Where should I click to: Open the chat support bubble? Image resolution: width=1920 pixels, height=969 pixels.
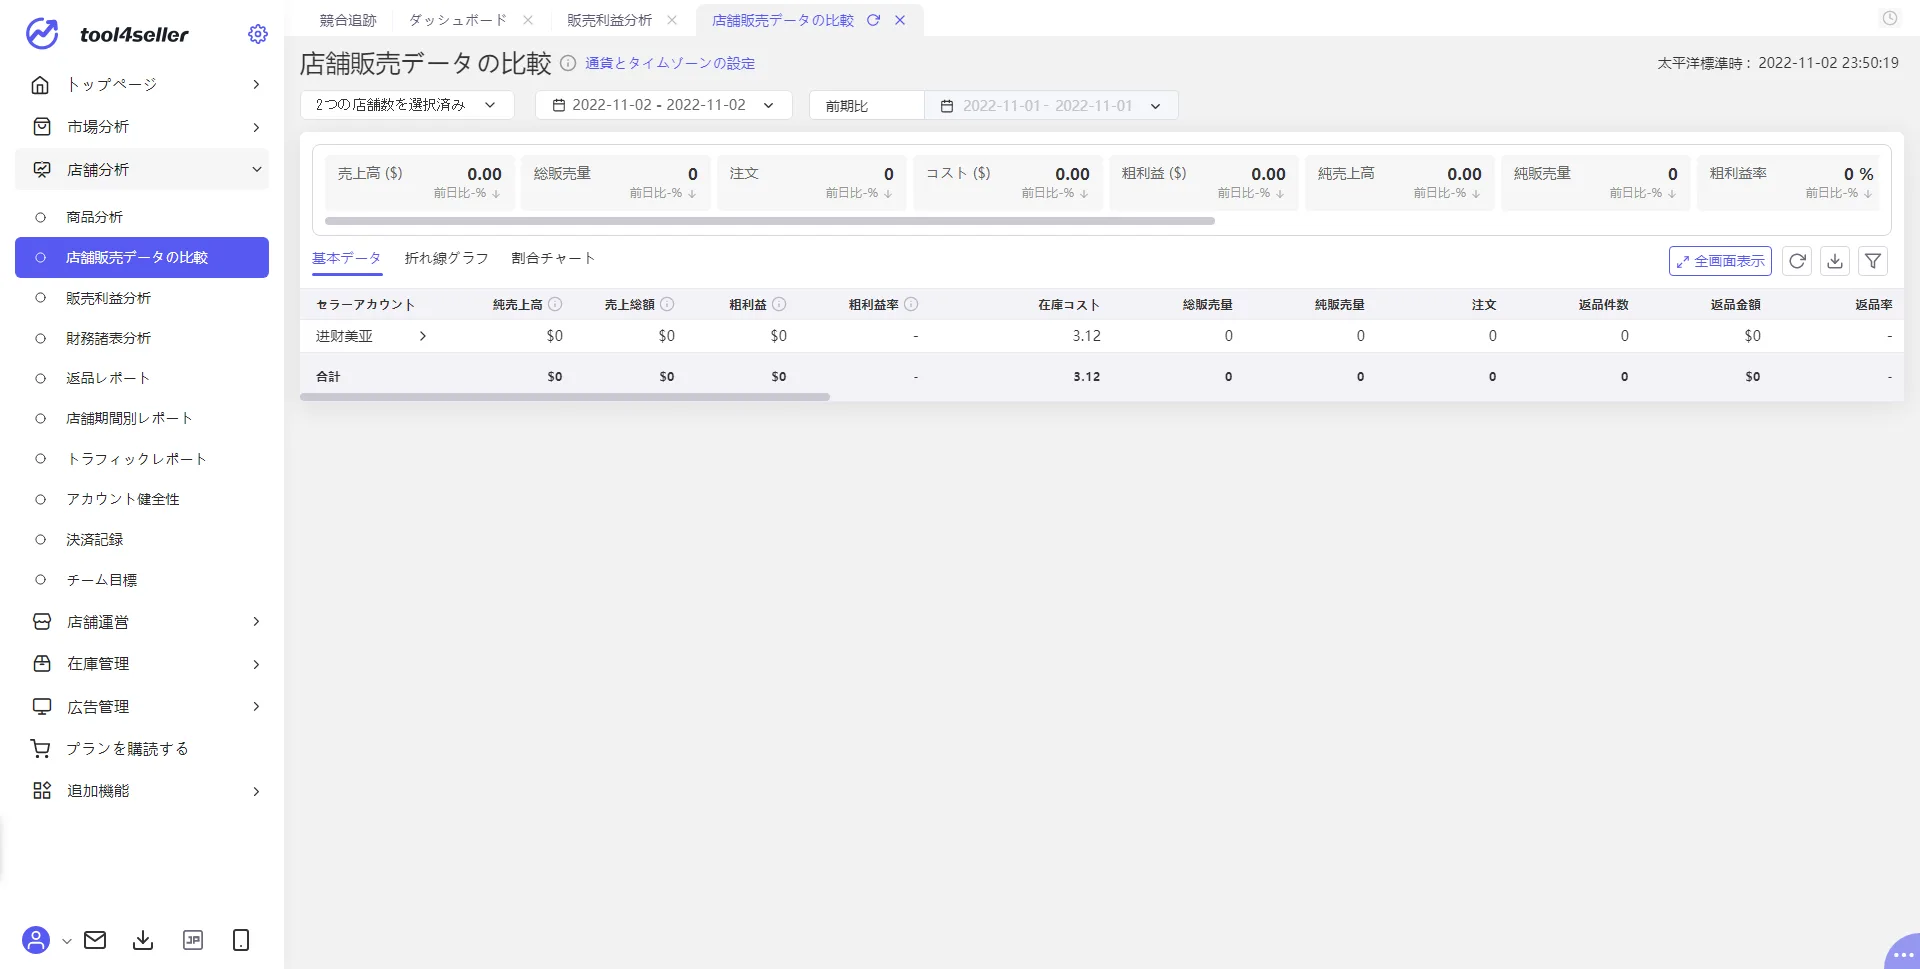tap(1902, 953)
